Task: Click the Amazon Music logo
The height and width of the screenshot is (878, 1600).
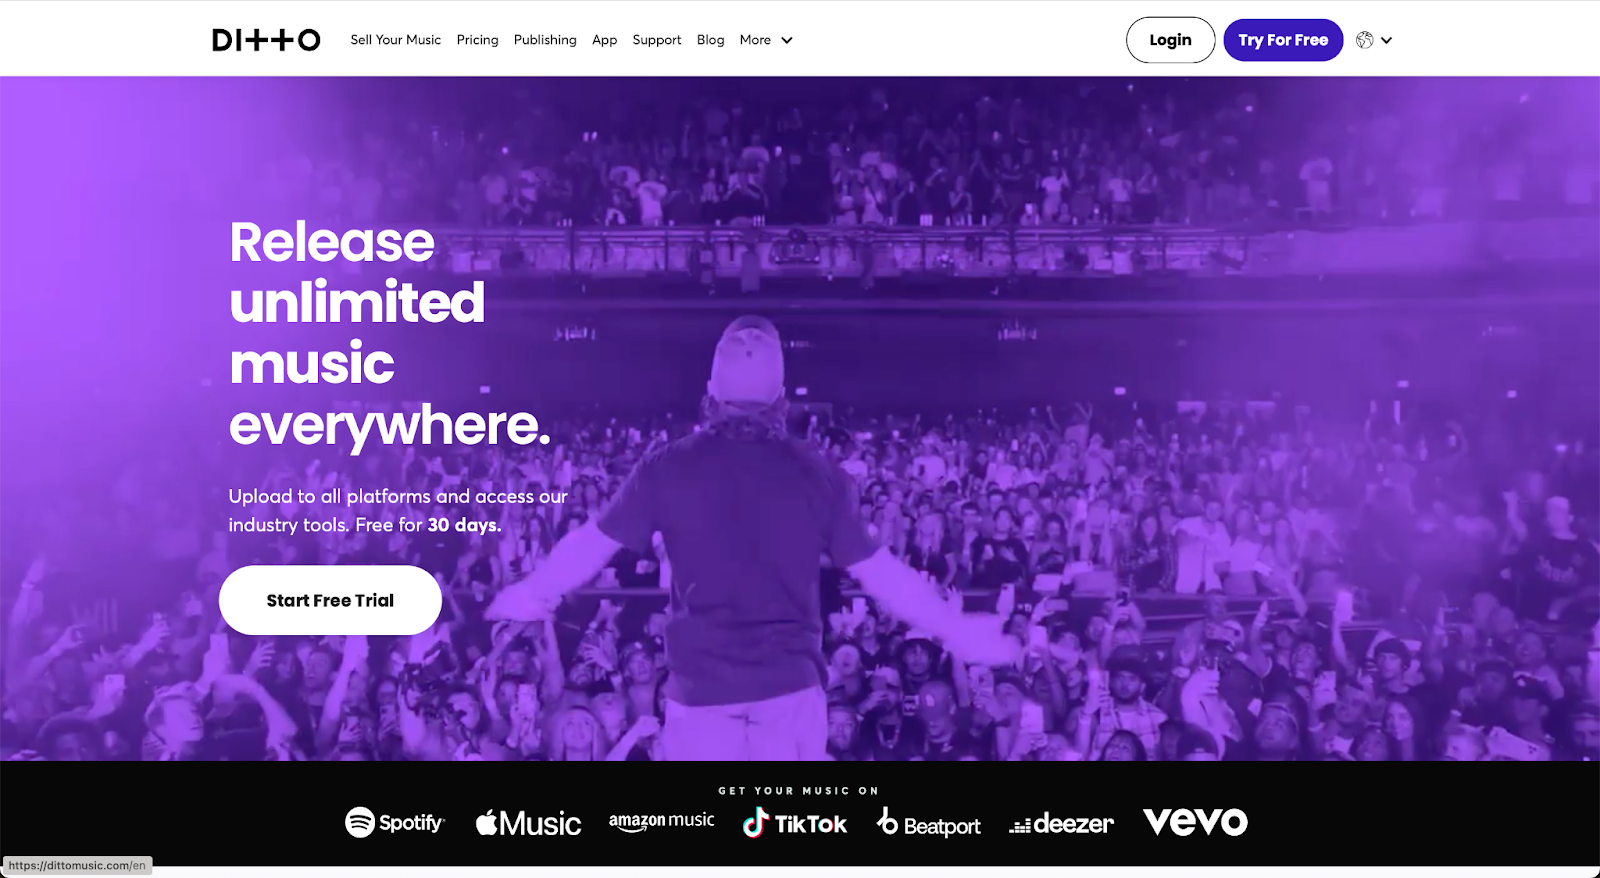Action: [662, 821]
